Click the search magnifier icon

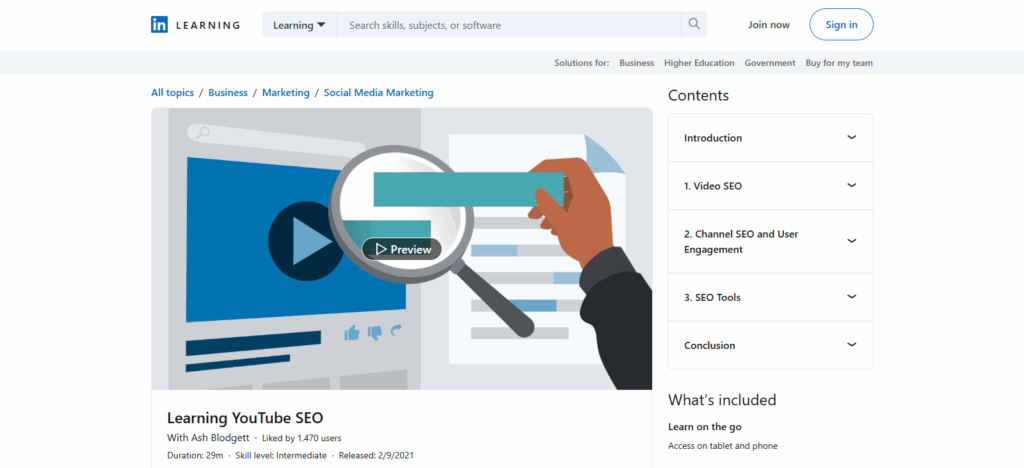(693, 25)
